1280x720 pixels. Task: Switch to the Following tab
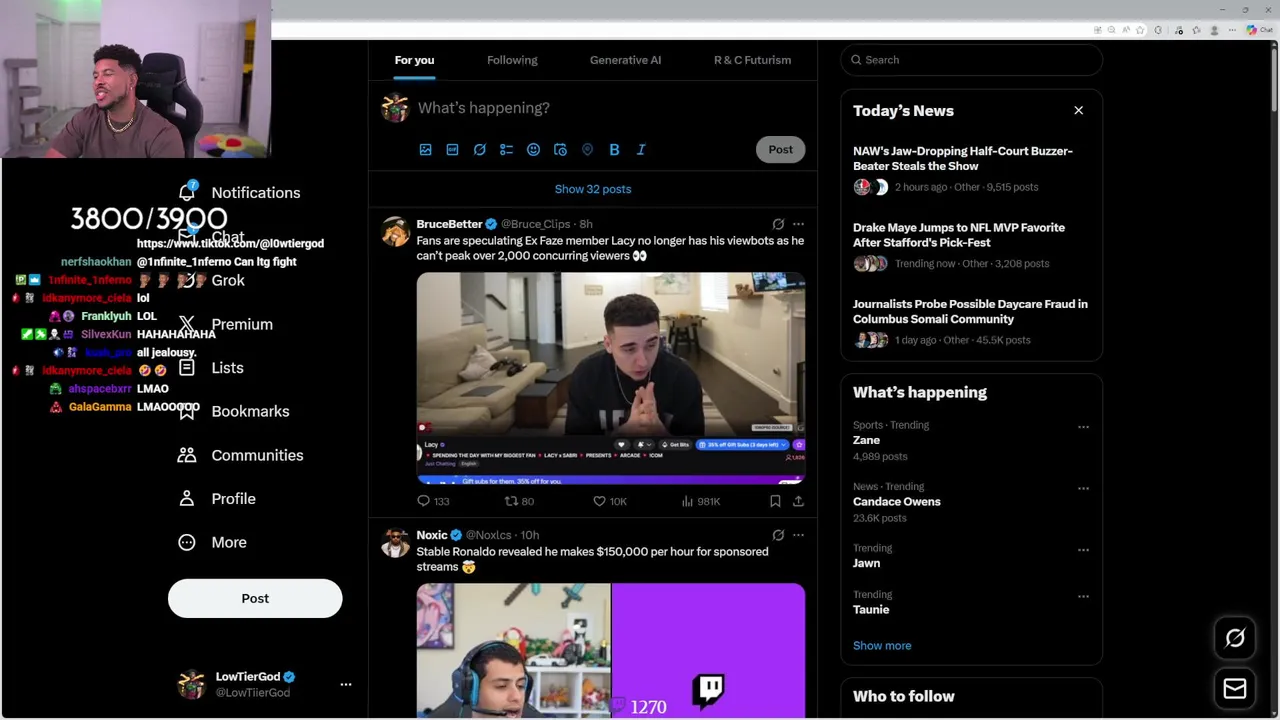pos(512,60)
